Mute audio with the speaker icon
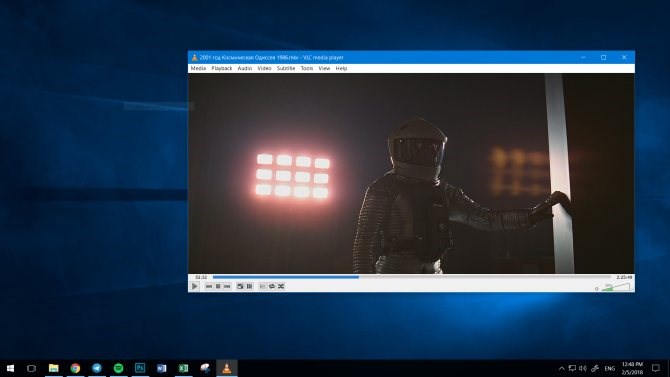Screen dimensions: 670x377 click(597, 289)
